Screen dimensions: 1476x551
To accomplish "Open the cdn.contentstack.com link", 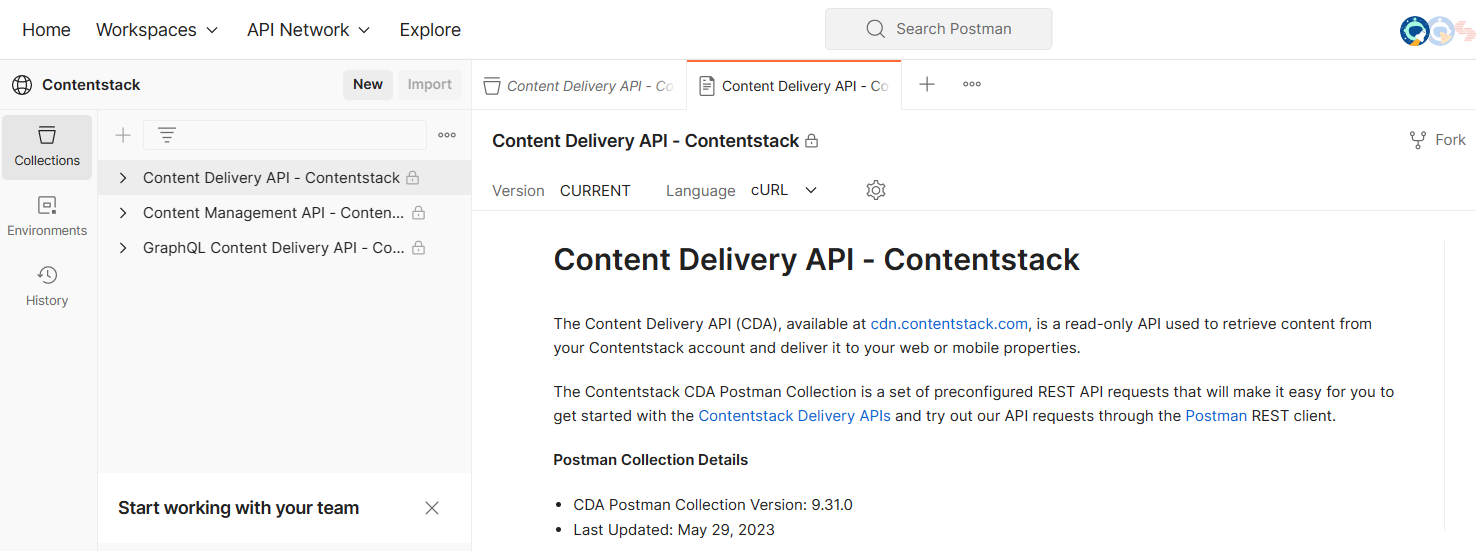I will (x=951, y=324).
